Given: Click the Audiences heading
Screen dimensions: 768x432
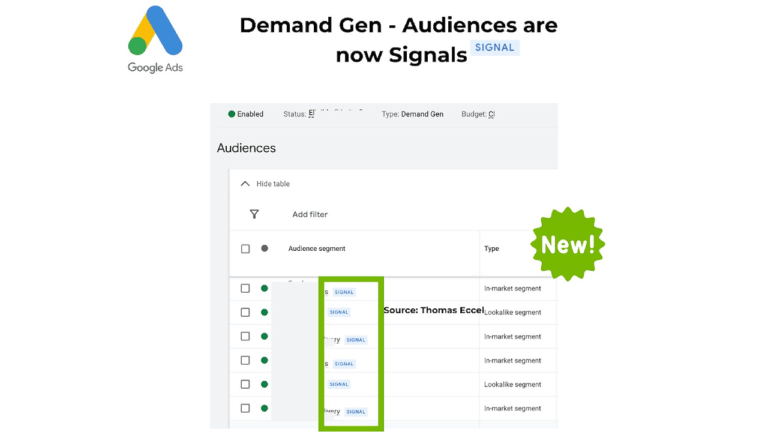Looking at the screenshot, I should tap(246, 148).
